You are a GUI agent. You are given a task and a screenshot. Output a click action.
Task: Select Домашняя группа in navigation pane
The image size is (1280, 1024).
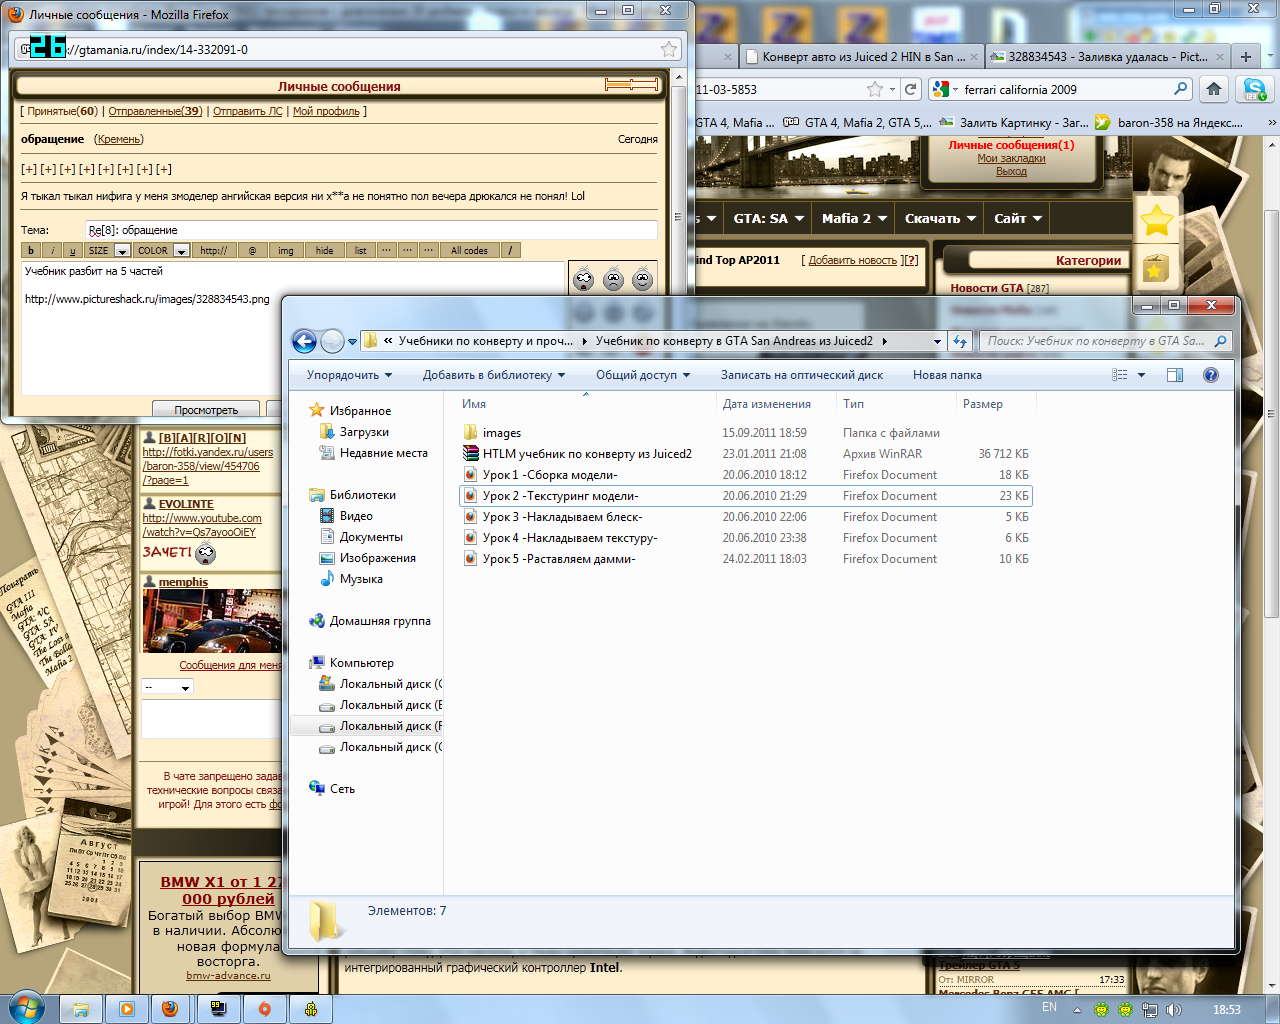(x=380, y=621)
